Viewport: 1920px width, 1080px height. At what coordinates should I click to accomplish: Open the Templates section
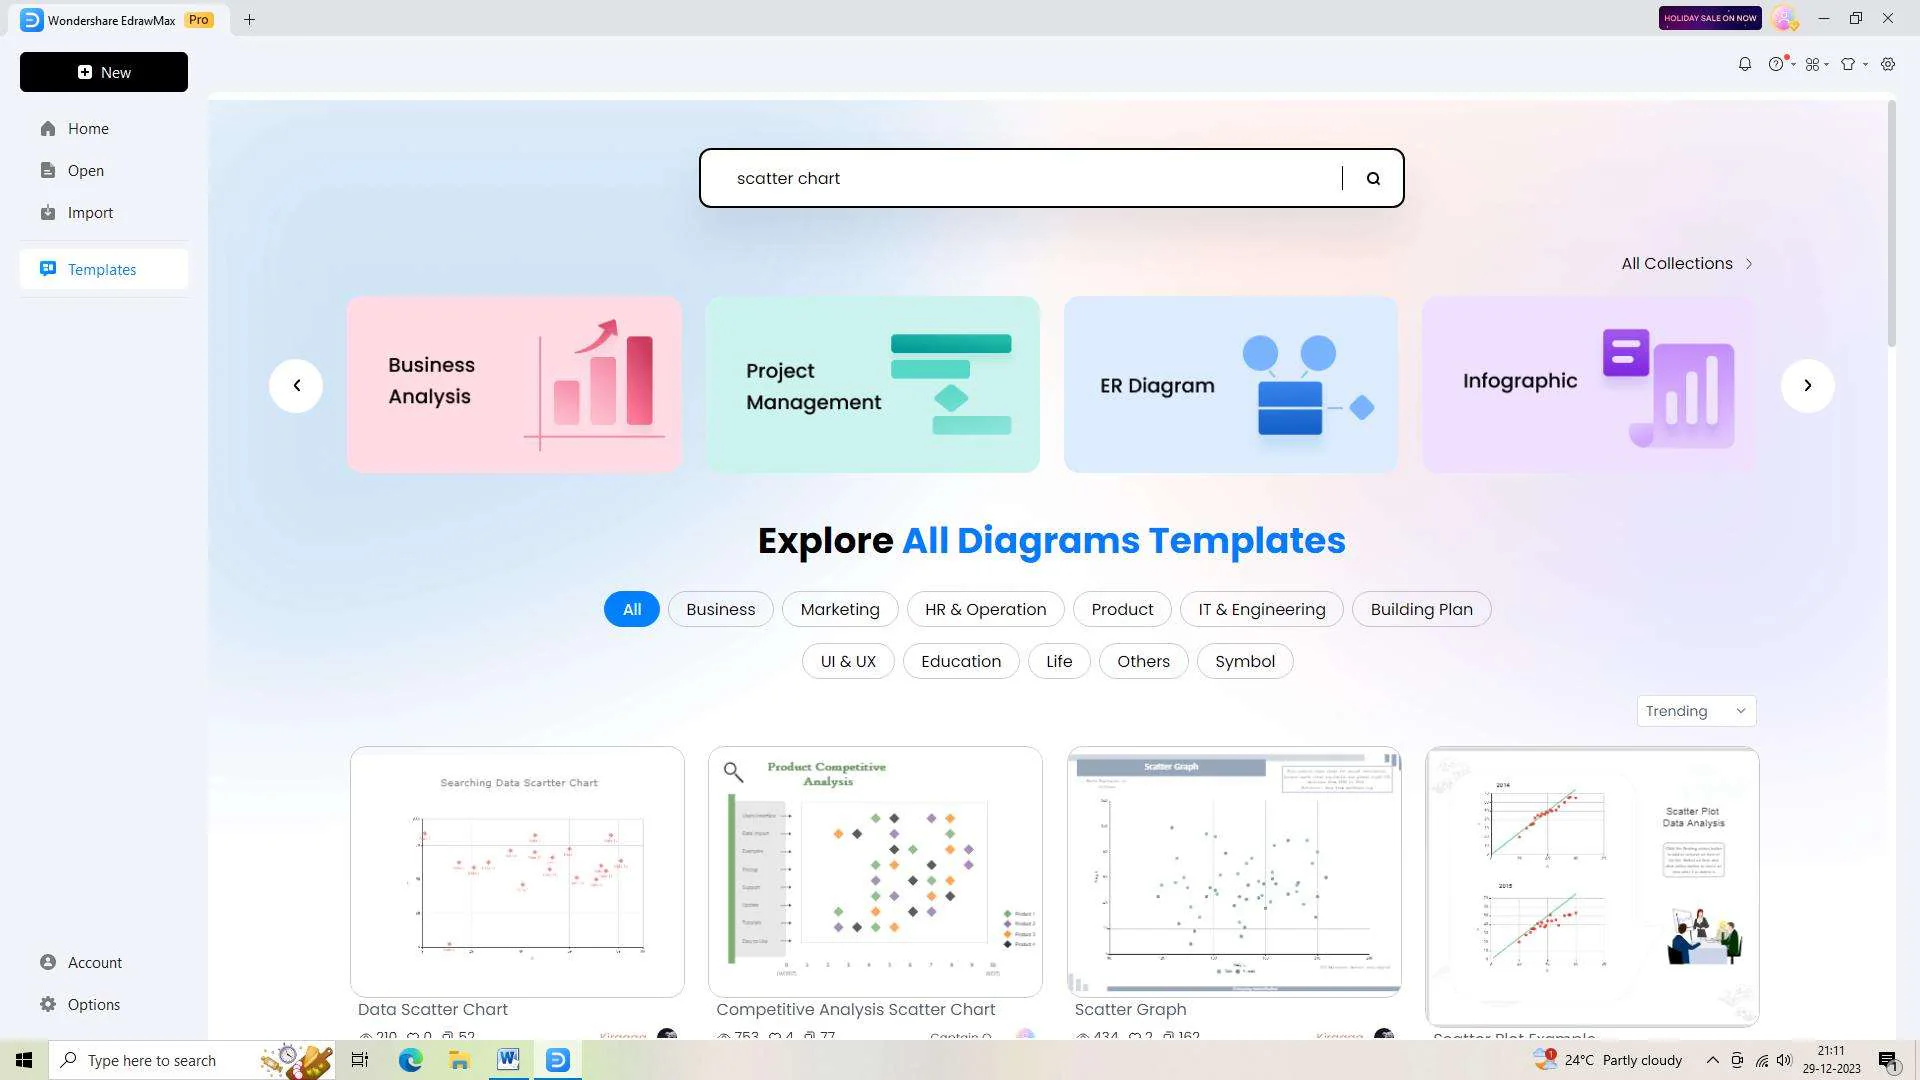click(102, 269)
